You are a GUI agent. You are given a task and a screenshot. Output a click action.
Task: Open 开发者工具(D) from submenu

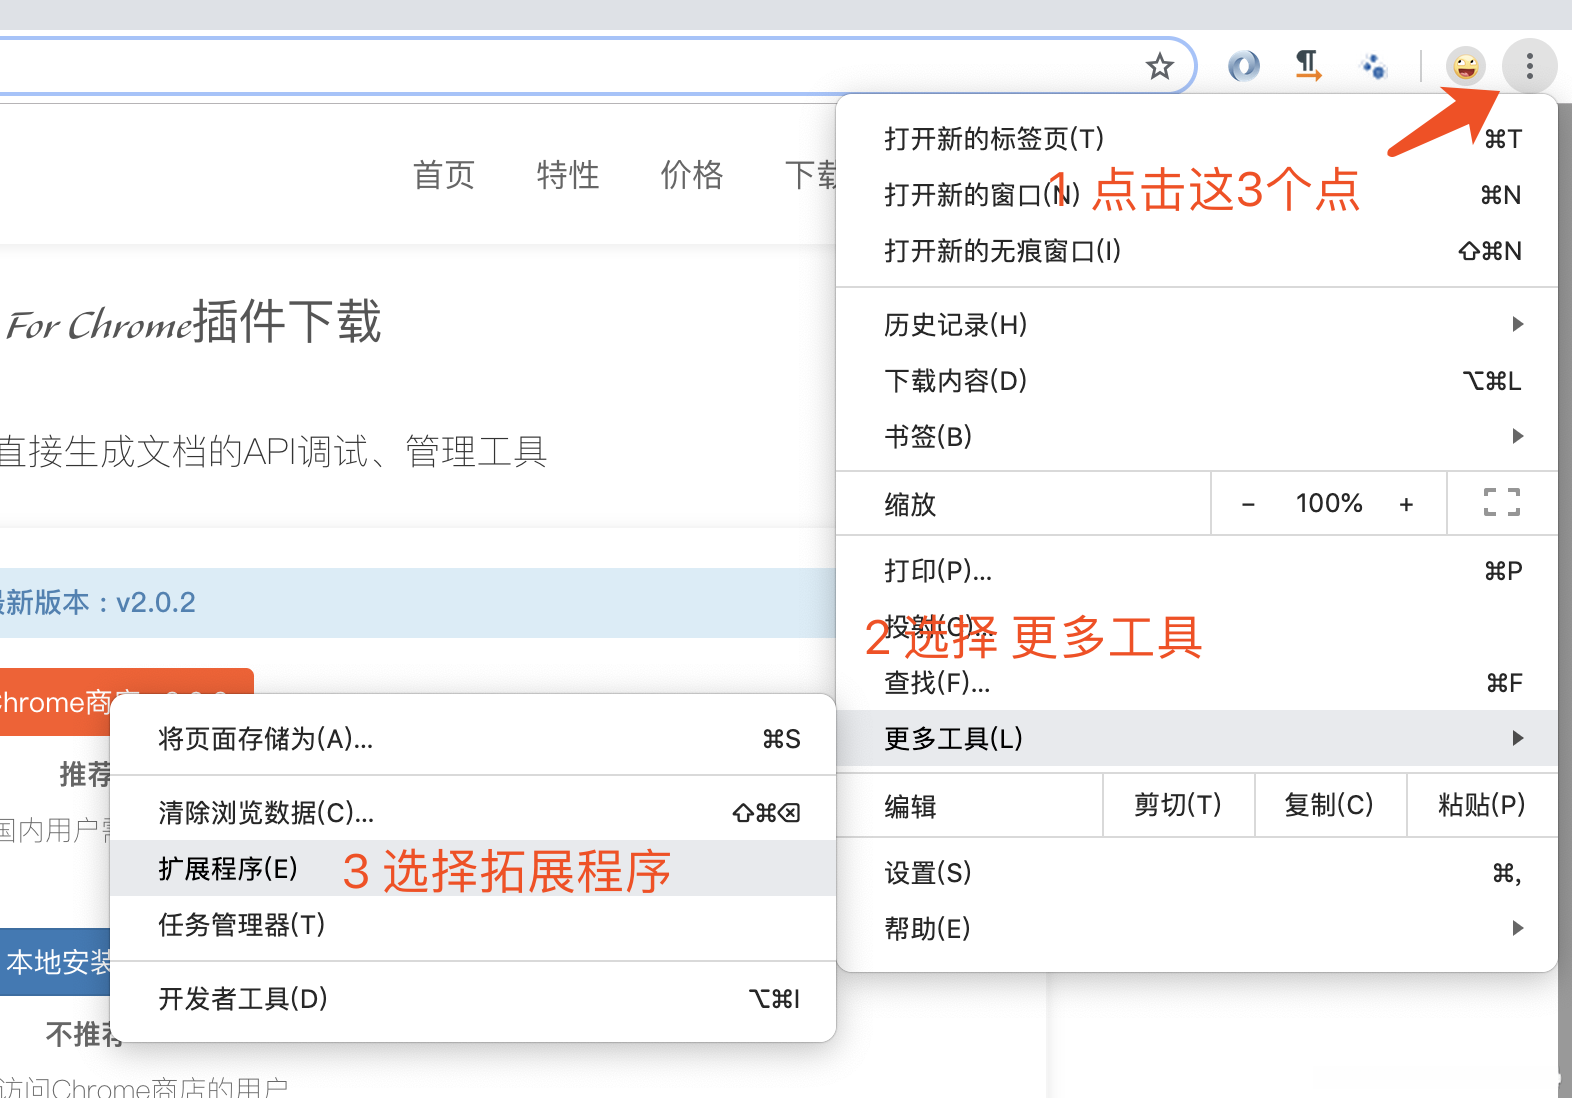(473, 998)
